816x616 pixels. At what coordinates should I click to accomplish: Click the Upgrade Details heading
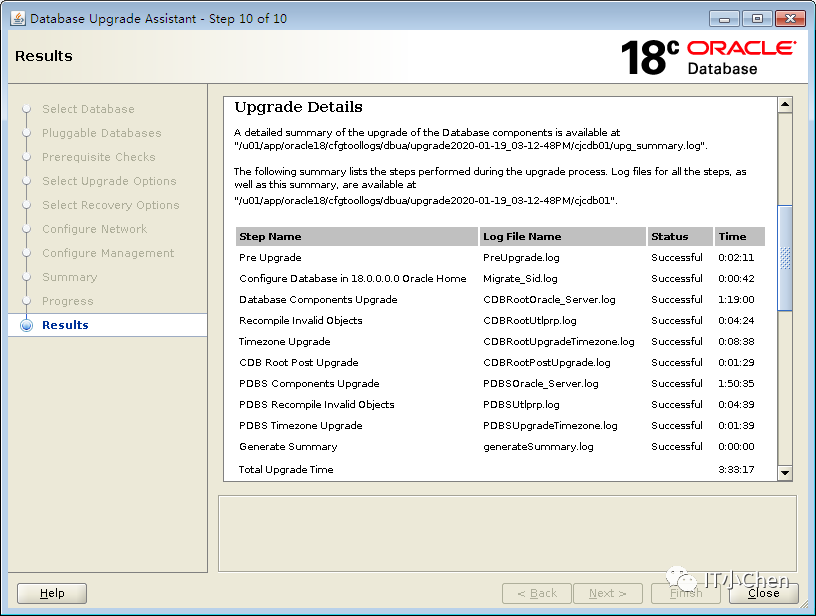[299, 107]
